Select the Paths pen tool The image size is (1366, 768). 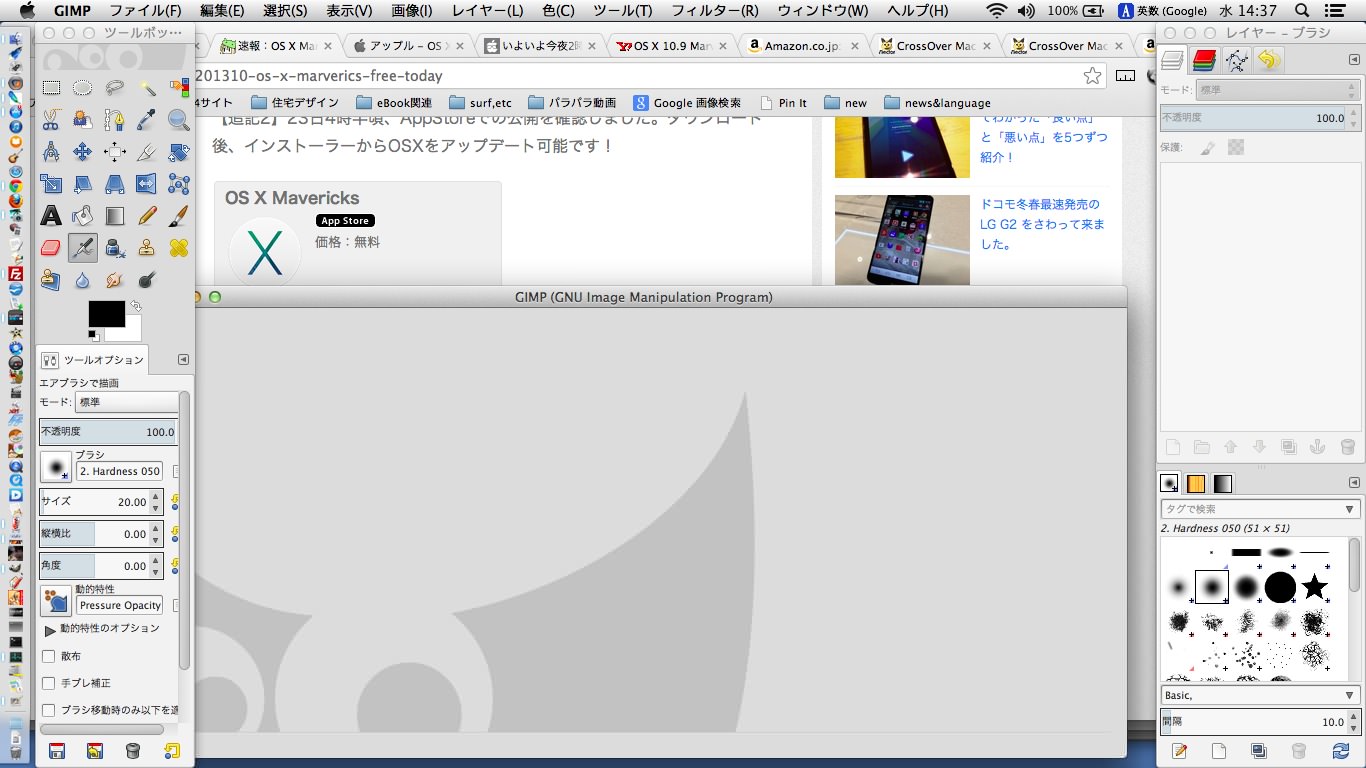point(115,121)
